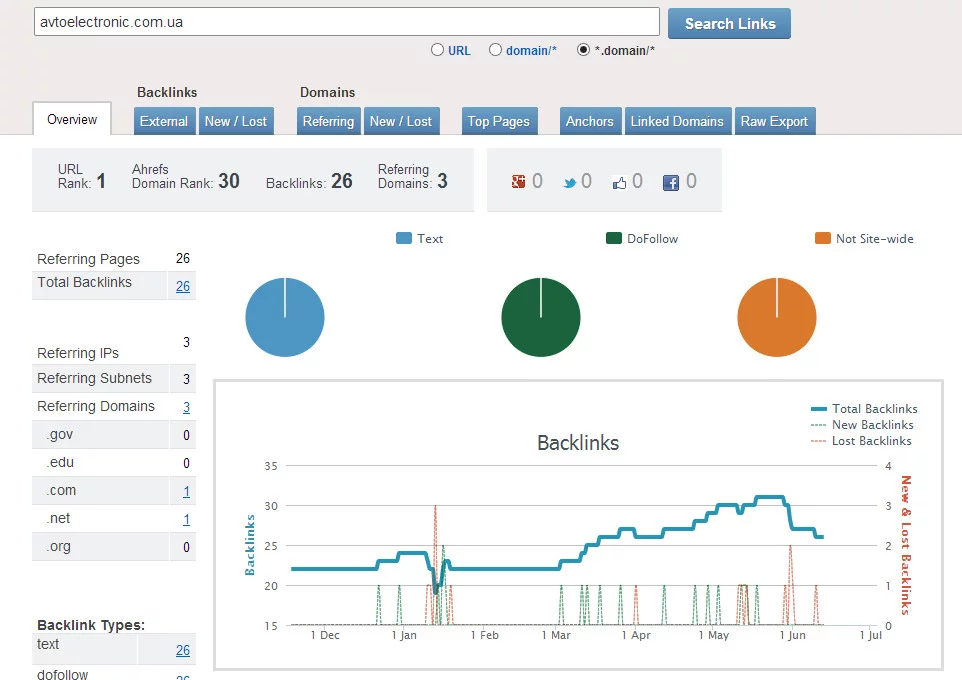Click the Facebook share icon
The width and height of the screenshot is (962, 680).
(x=671, y=182)
